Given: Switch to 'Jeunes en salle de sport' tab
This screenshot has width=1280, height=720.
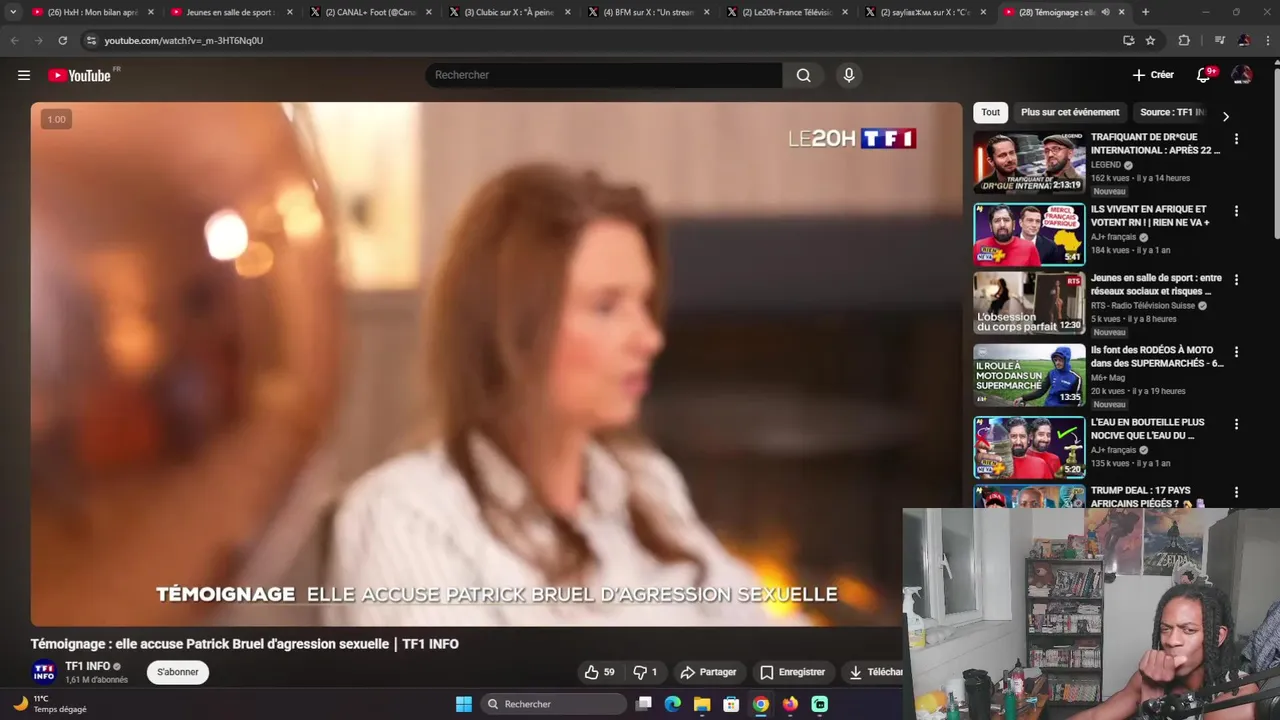Looking at the screenshot, I should tap(232, 12).
